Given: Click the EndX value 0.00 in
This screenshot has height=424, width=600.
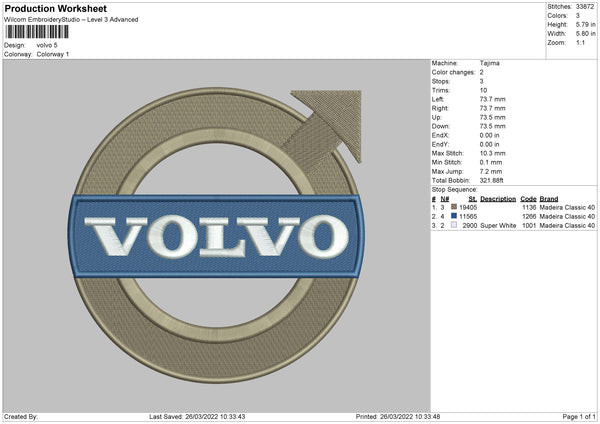Looking at the screenshot, I should pyautogui.click(x=489, y=135).
